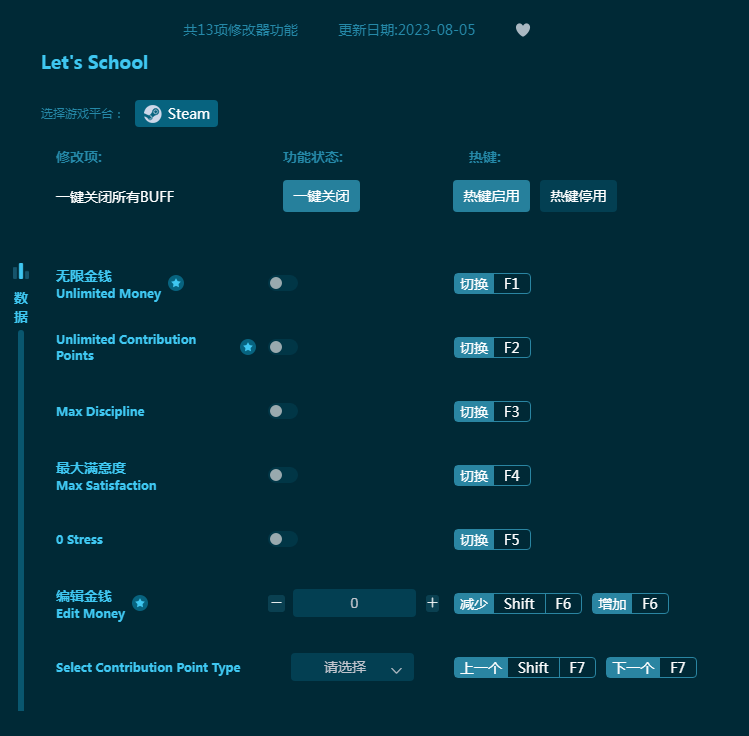Click the 一键关闭所有BUFF label
The width and height of the screenshot is (749, 736).
pyautogui.click(x=115, y=197)
